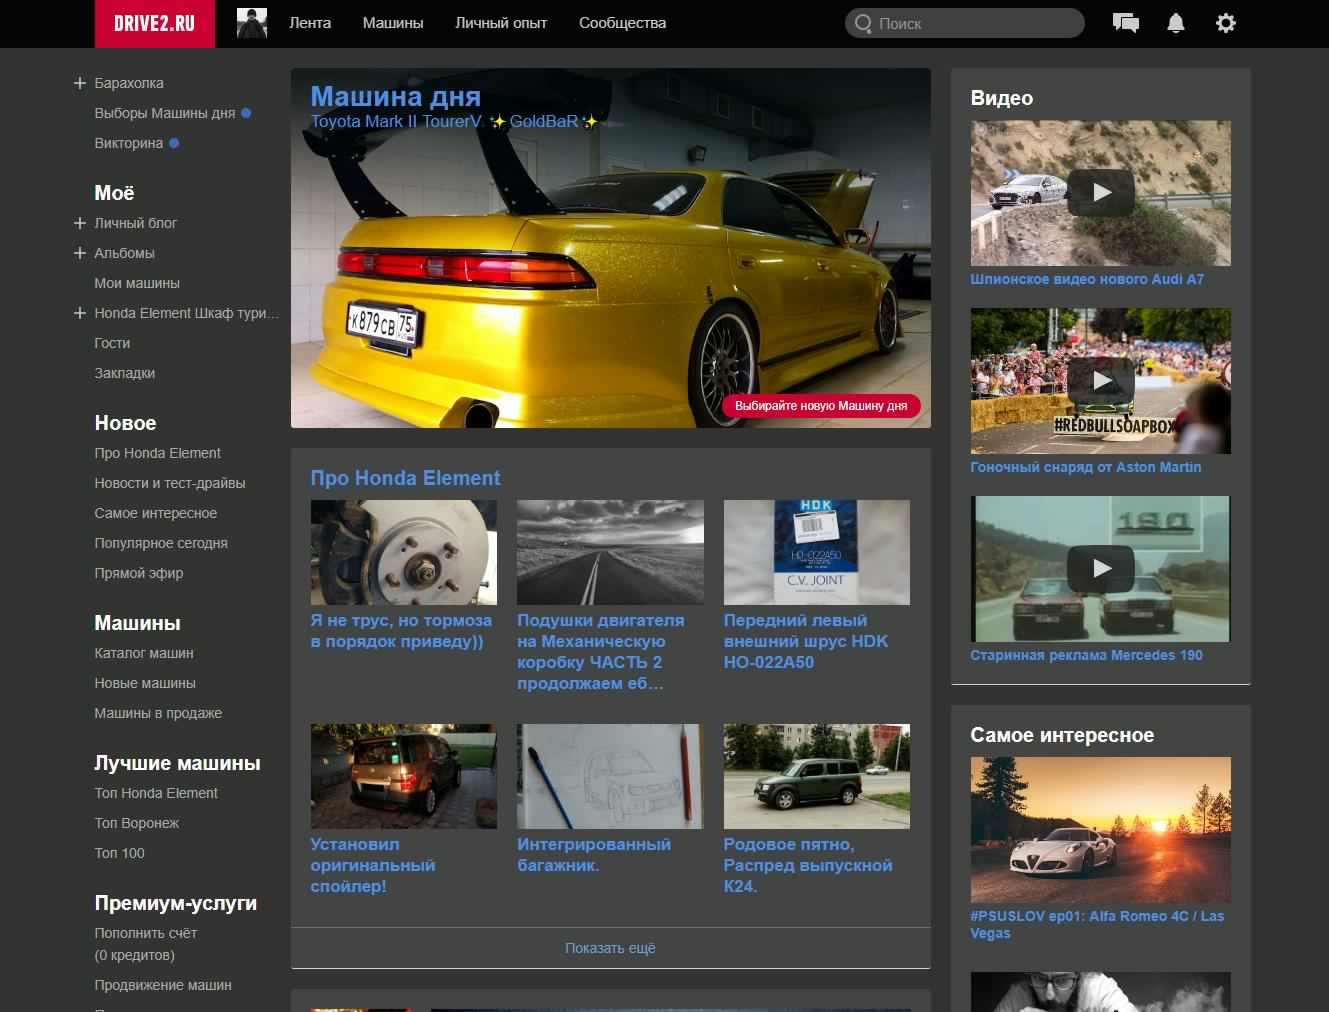Click the search magnifier icon
This screenshot has width=1329, height=1012.
coord(863,23)
